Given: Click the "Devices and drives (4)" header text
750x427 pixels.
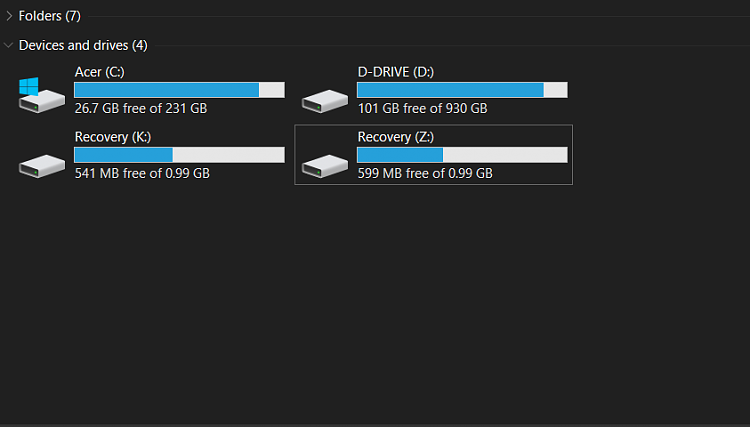Looking at the screenshot, I should [83, 45].
